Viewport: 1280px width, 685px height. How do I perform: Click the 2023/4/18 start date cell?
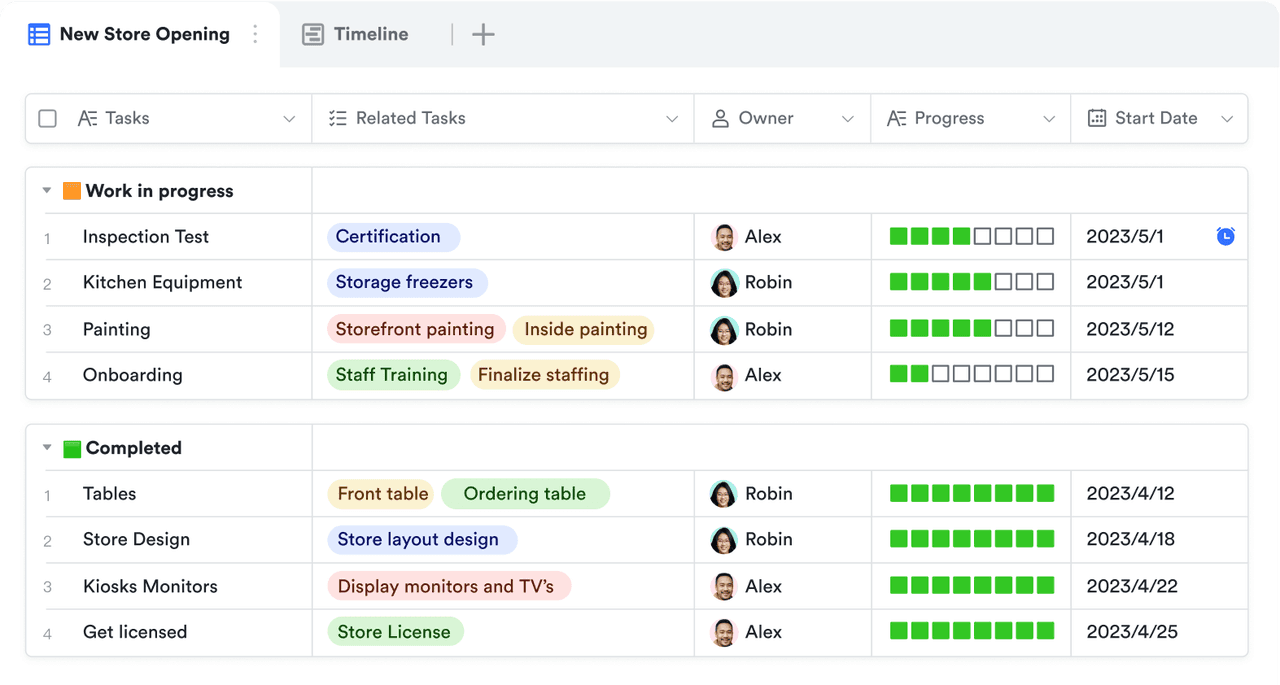[1159, 540]
